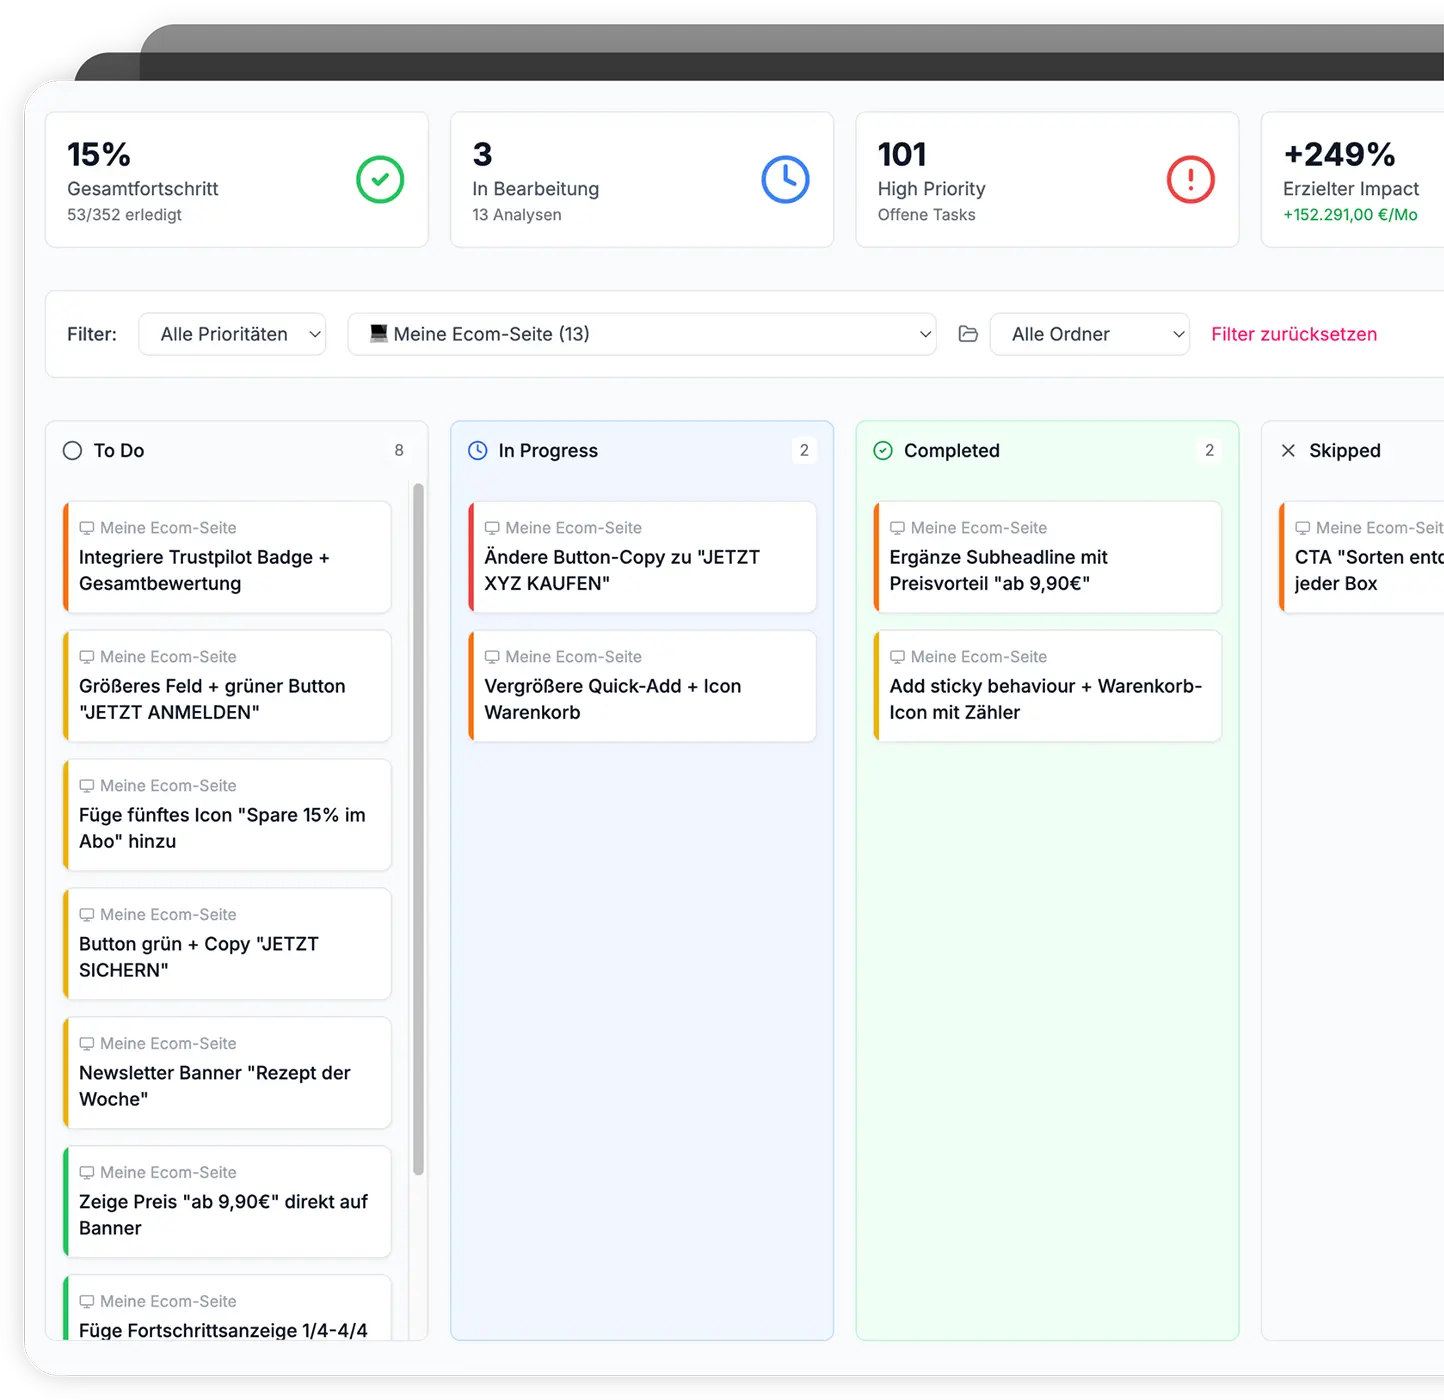
Task: Click the green checkmark icon on Gesamtfortschritt card
Action: click(379, 179)
